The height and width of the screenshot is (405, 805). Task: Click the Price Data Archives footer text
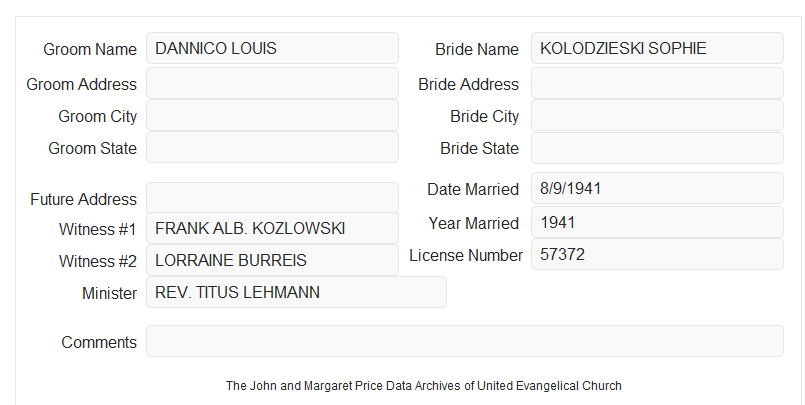424,385
